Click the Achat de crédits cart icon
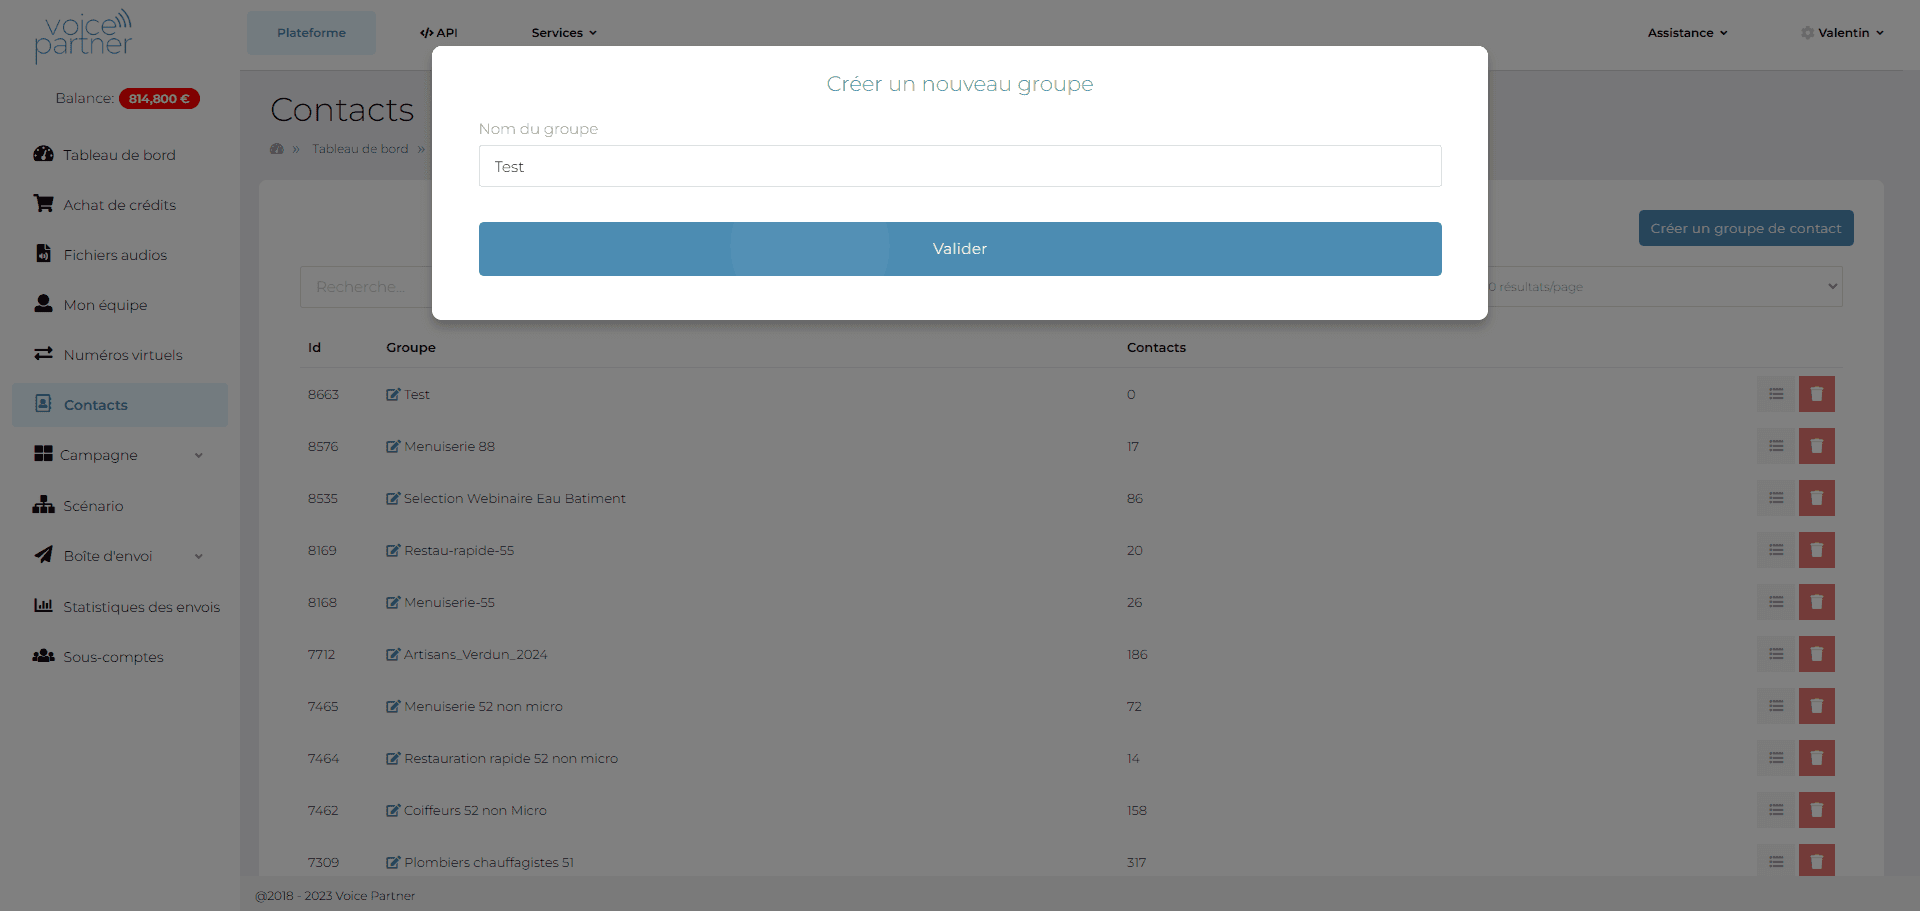 pyautogui.click(x=43, y=204)
